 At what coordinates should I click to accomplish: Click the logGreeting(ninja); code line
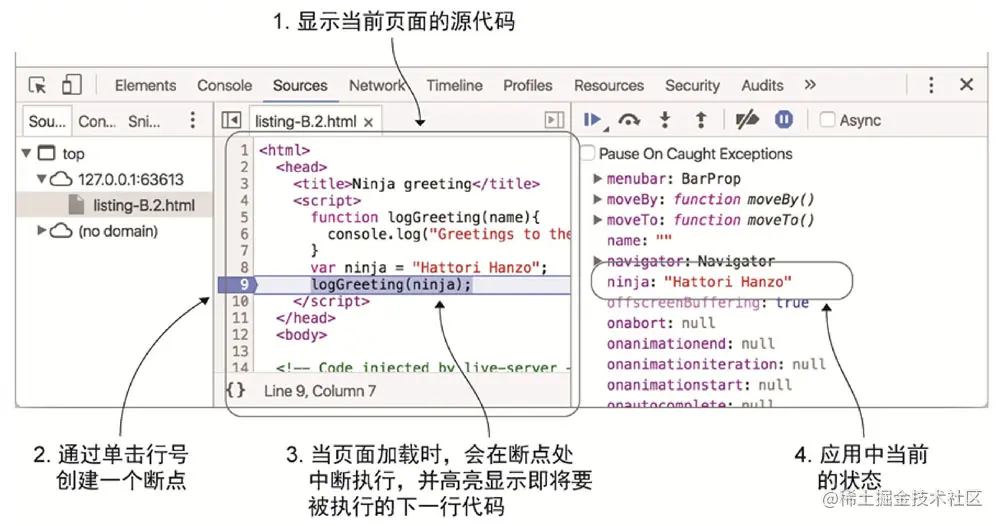pos(391,284)
